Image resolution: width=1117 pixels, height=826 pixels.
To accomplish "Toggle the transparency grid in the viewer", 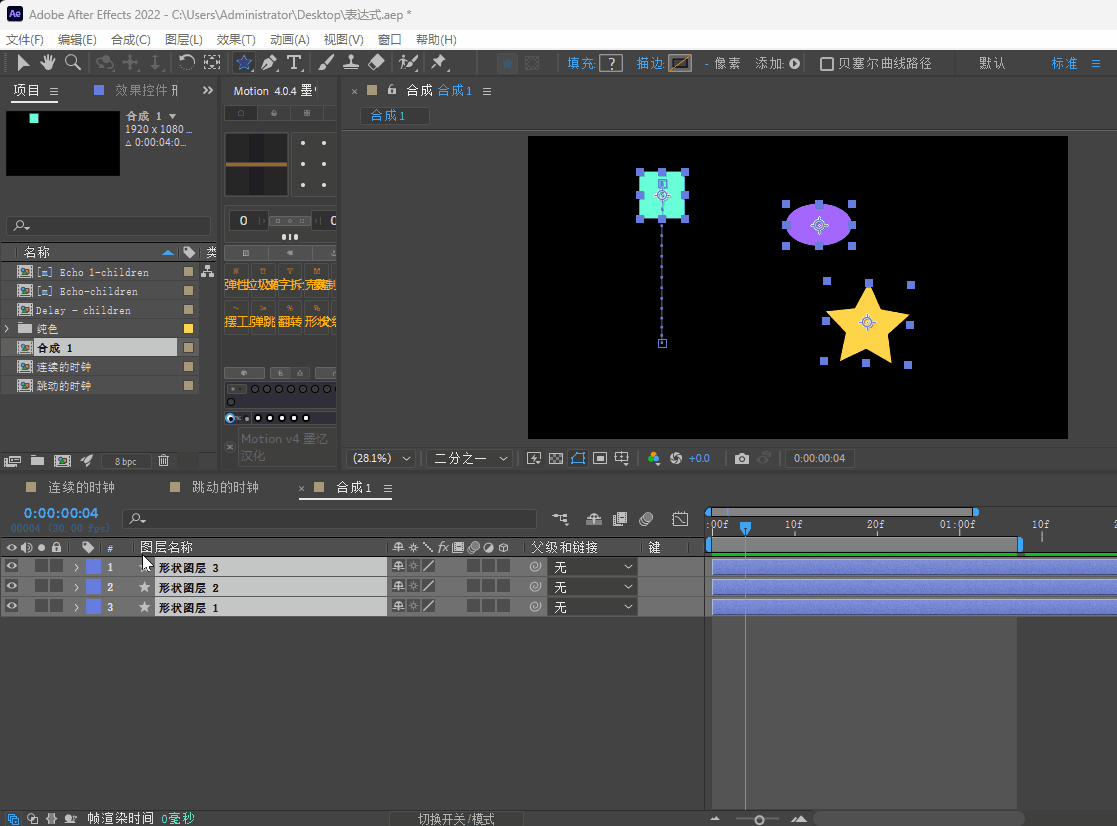I will coord(556,458).
